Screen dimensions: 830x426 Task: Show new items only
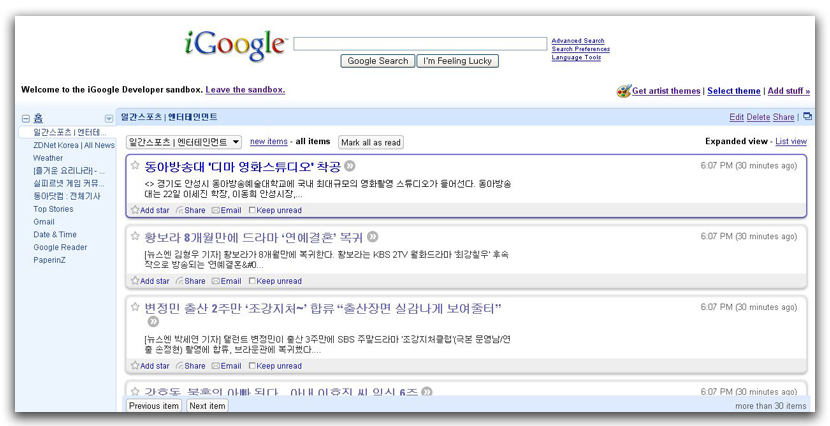click(268, 141)
